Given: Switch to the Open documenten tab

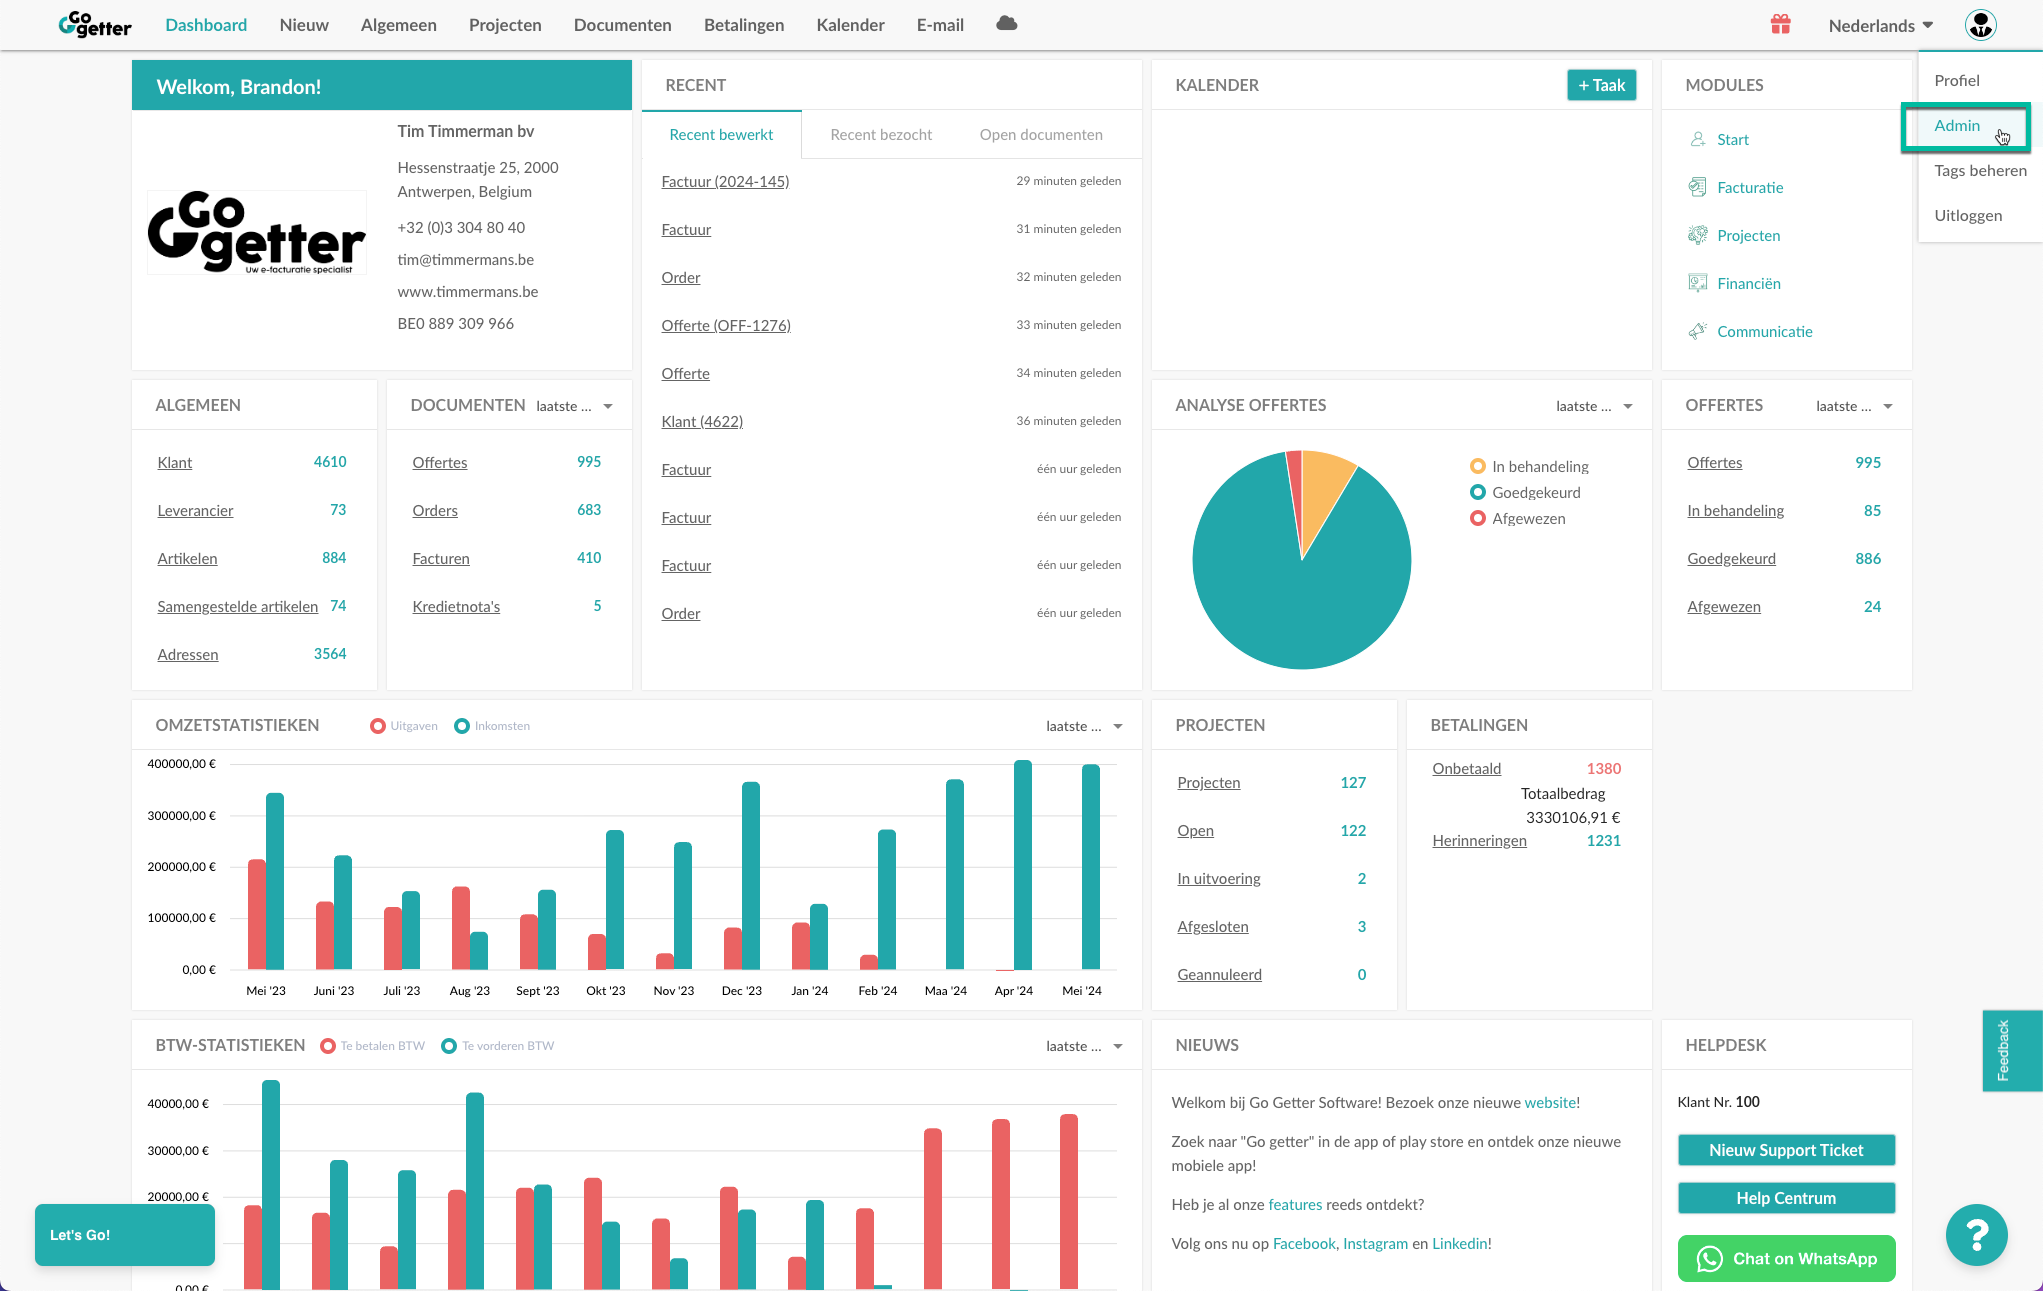Looking at the screenshot, I should point(1041,135).
